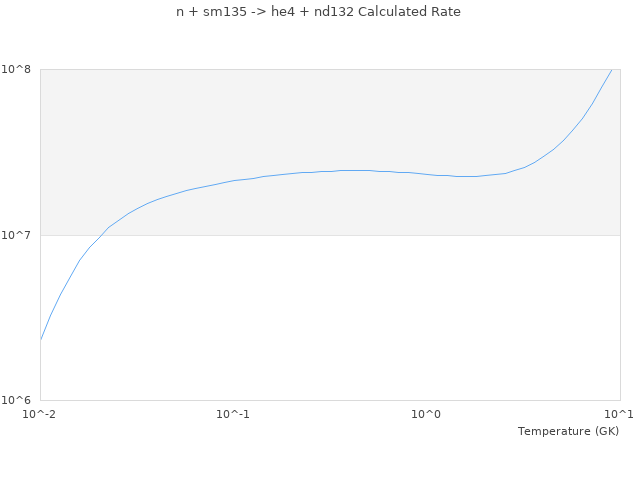
Task: Click the blue curve above the 10^0 tick
Action: (427, 174)
